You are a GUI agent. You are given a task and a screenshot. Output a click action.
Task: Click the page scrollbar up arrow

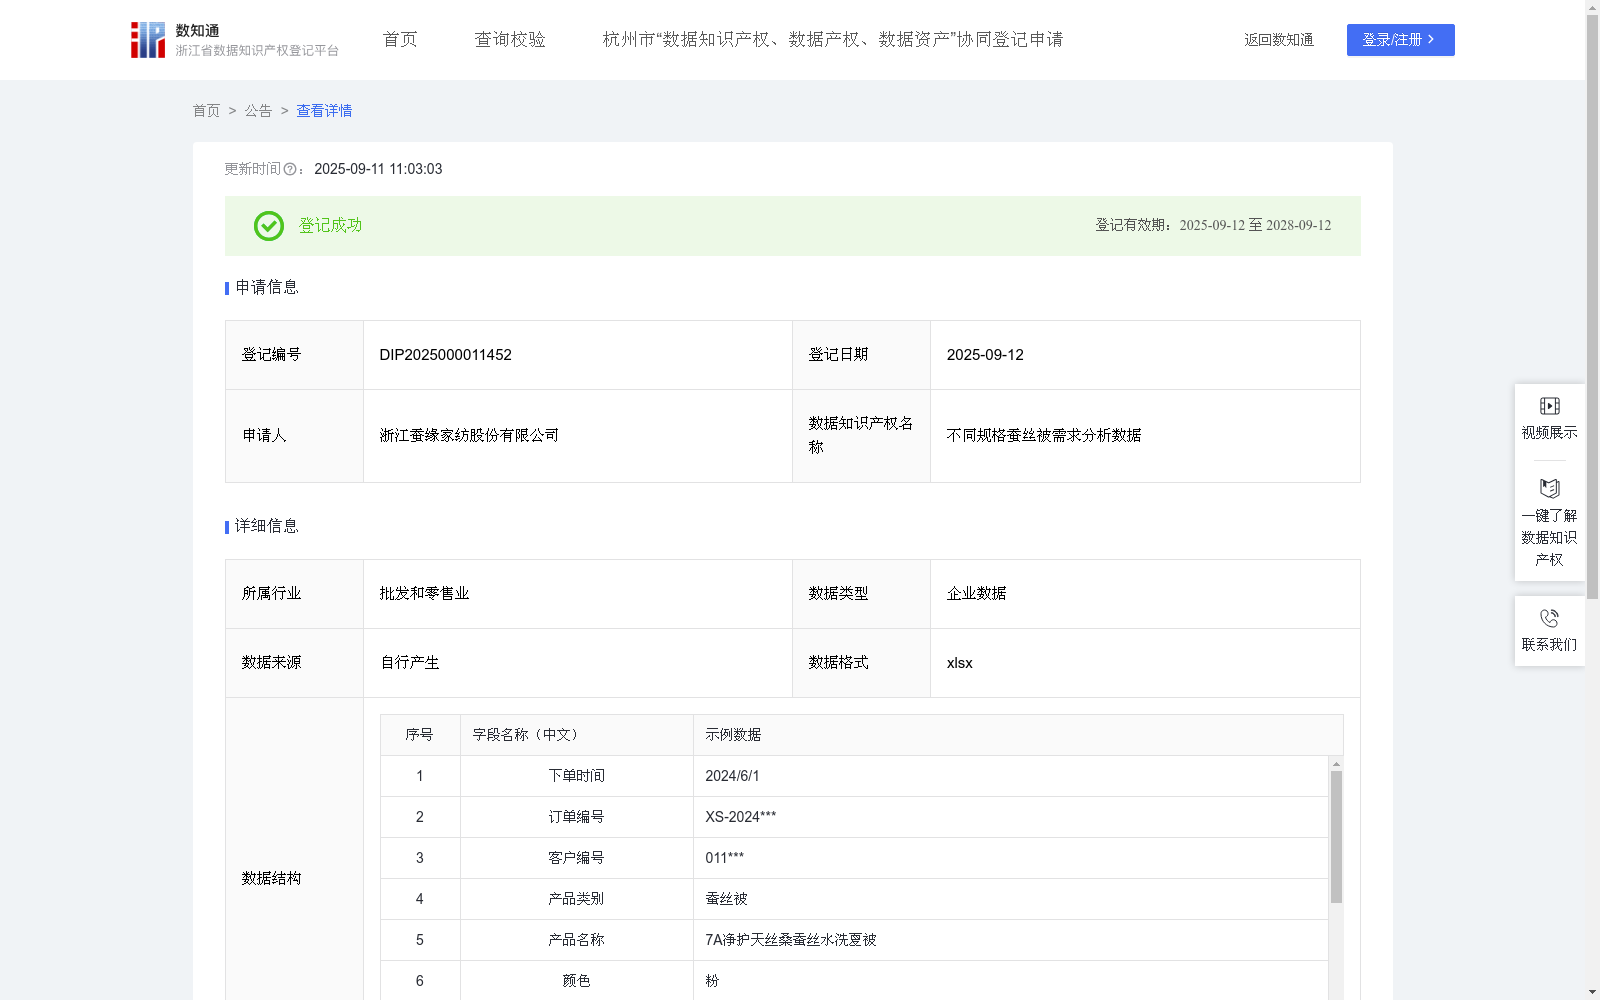[1592, 7]
